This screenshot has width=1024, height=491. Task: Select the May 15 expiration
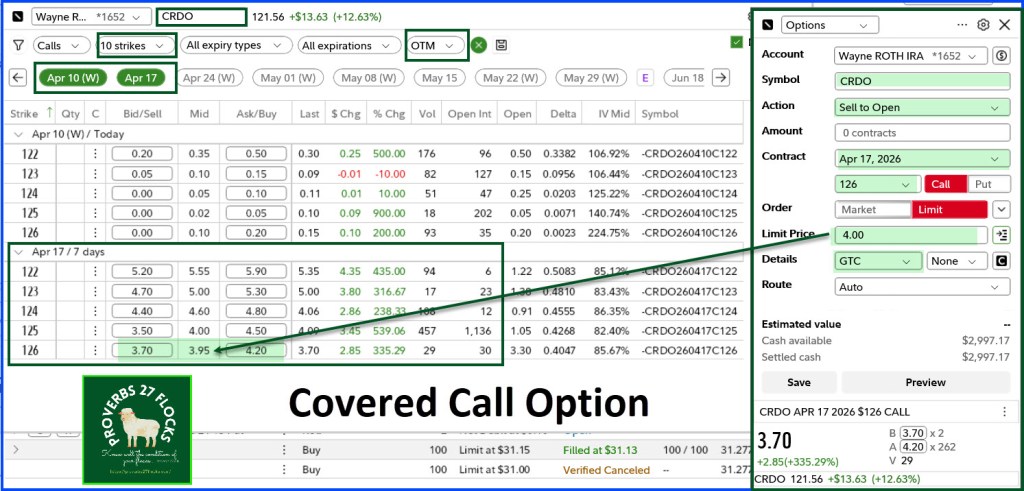[440, 77]
